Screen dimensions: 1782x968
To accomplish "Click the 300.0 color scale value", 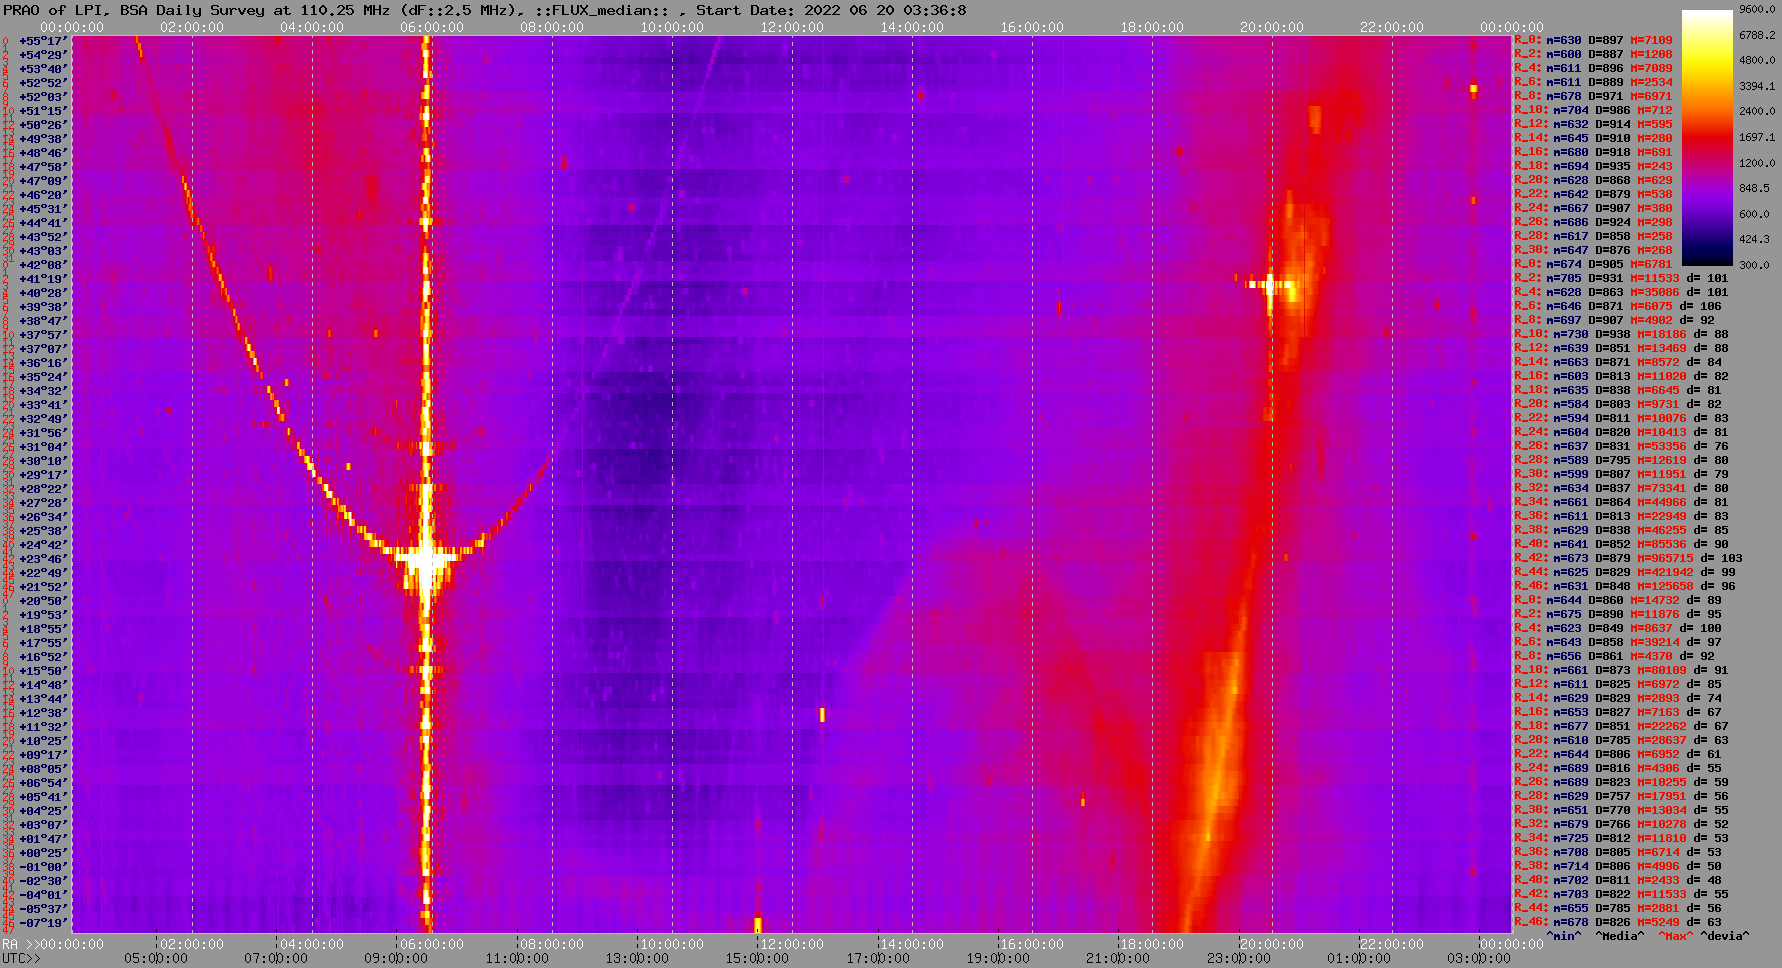I will 1754,265.
